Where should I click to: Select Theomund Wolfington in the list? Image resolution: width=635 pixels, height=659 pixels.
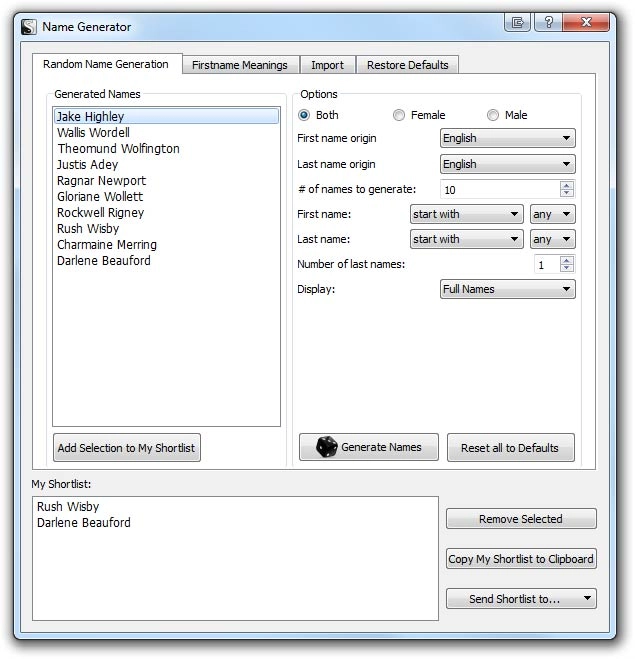coord(166,149)
